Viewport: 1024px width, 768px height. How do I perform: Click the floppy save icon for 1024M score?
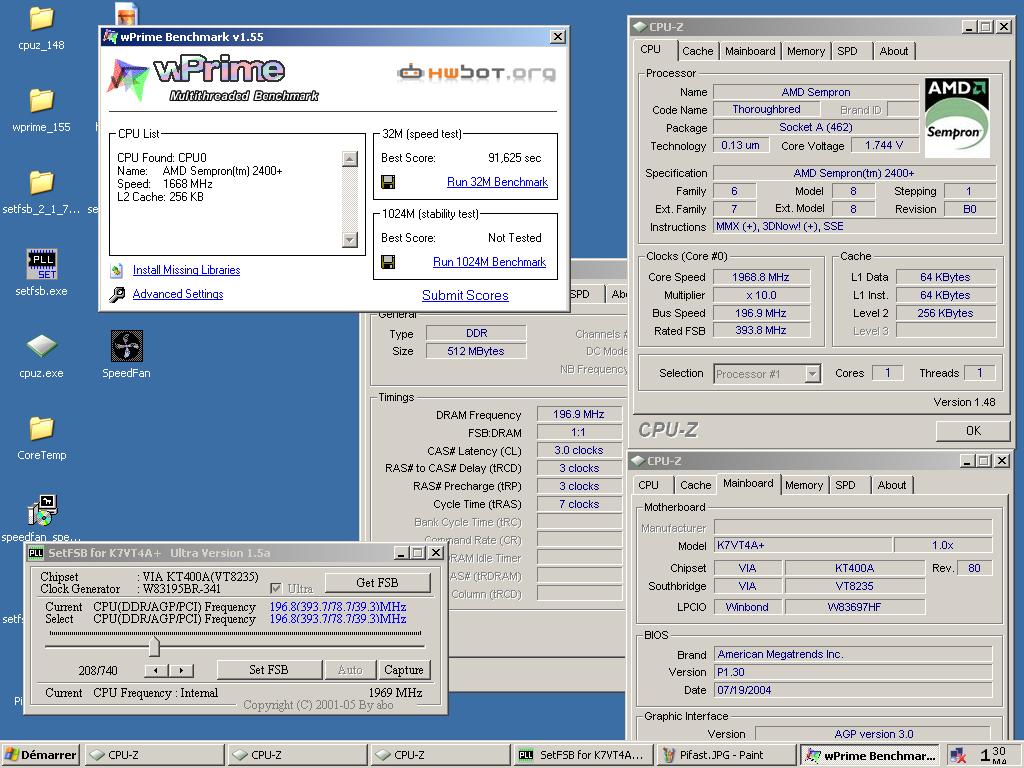click(x=388, y=263)
